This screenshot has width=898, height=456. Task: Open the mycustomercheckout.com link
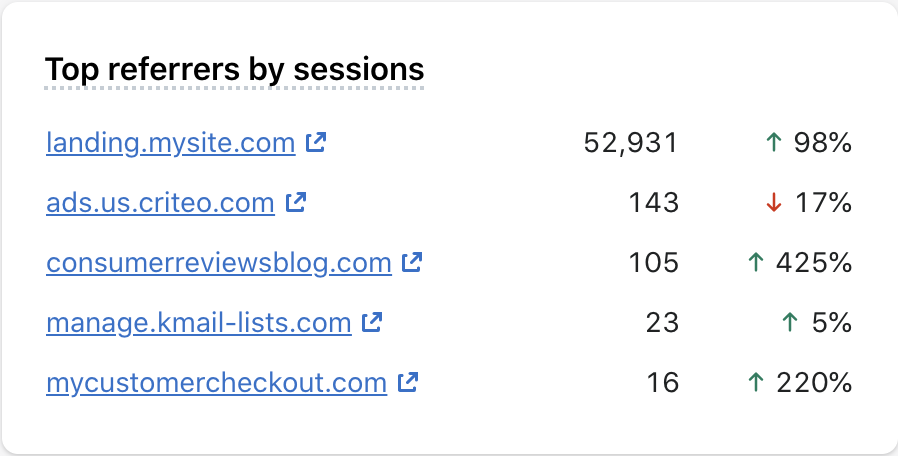tap(216, 383)
